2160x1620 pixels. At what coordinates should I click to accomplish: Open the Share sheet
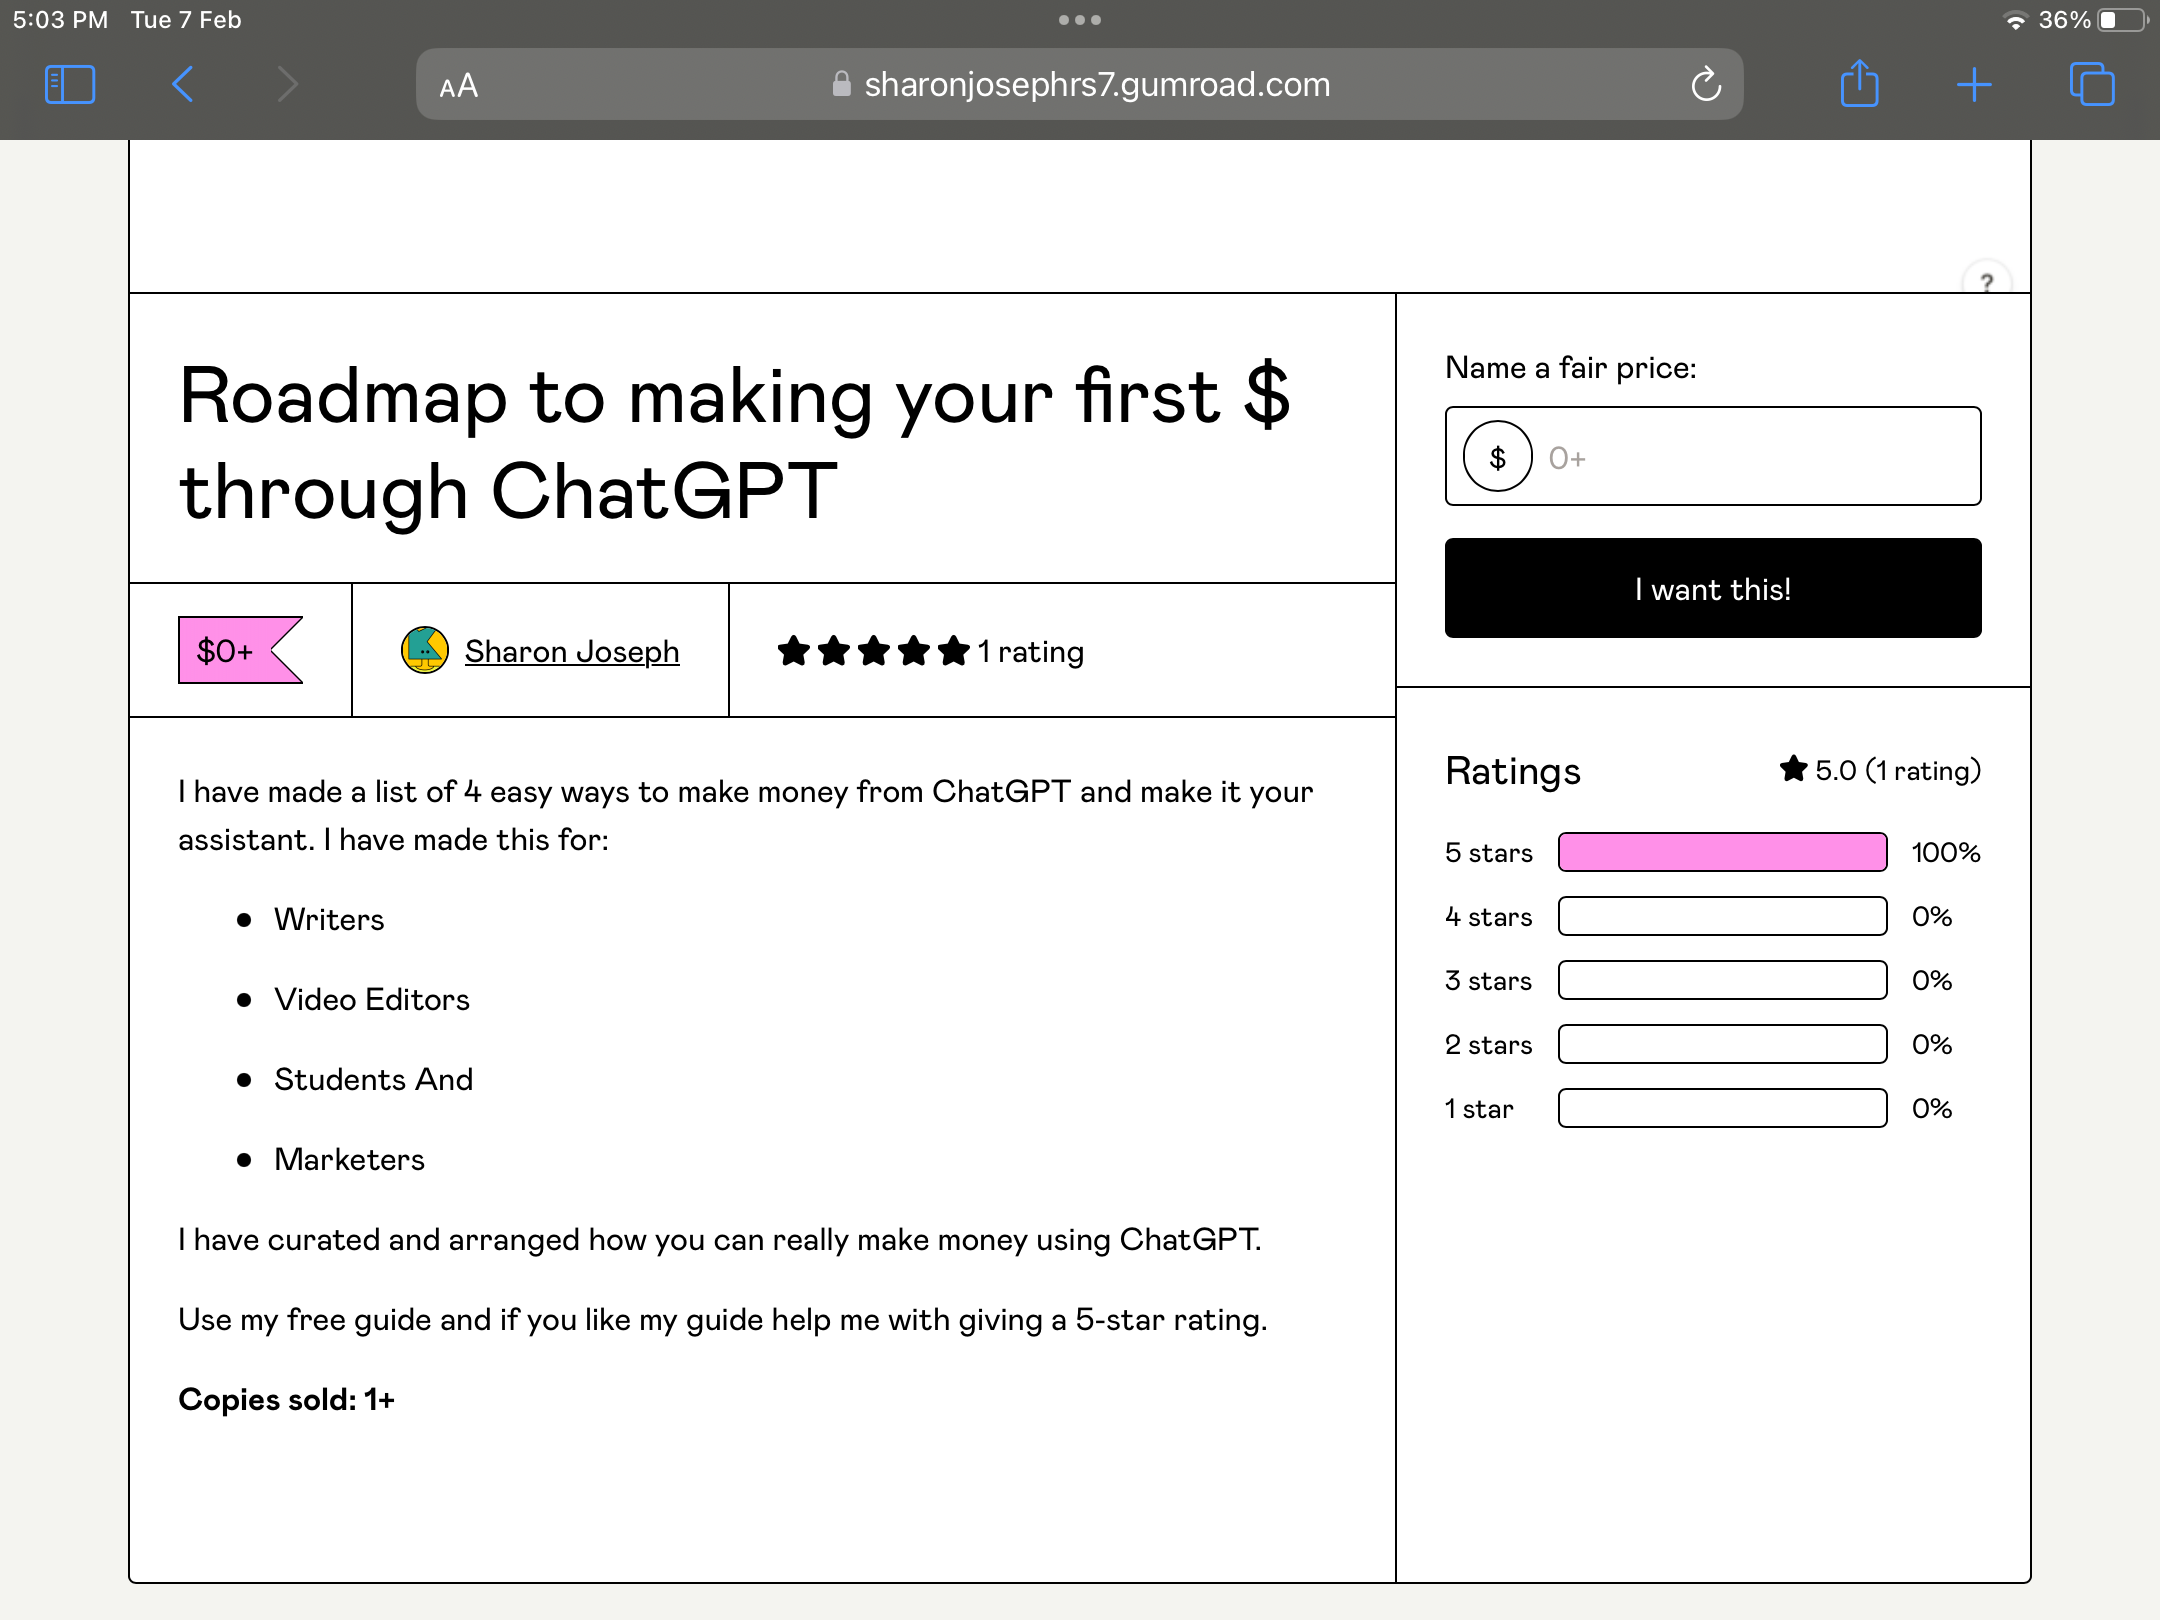[x=1860, y=83]
